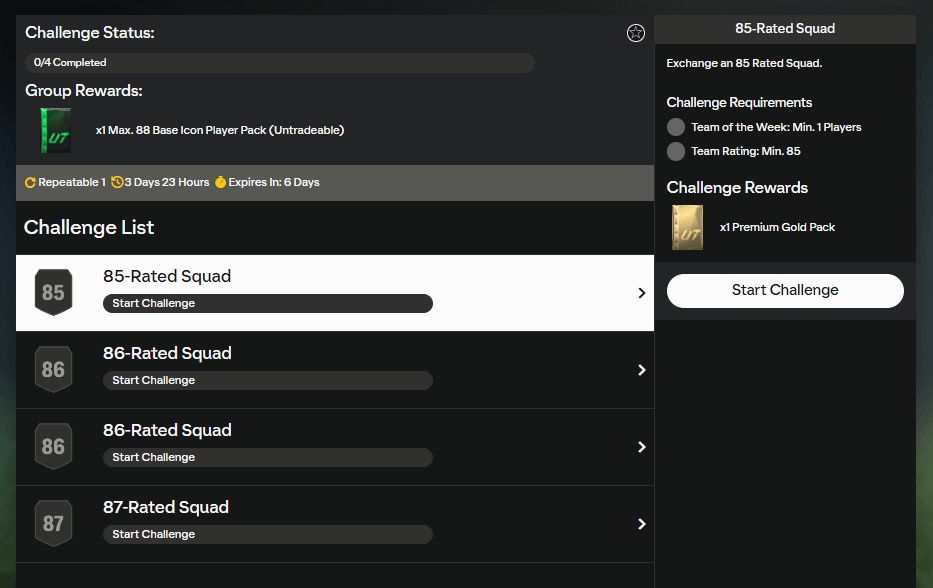Click the 87 rating badge icon
933x588 pixels.
pos(53,523)
